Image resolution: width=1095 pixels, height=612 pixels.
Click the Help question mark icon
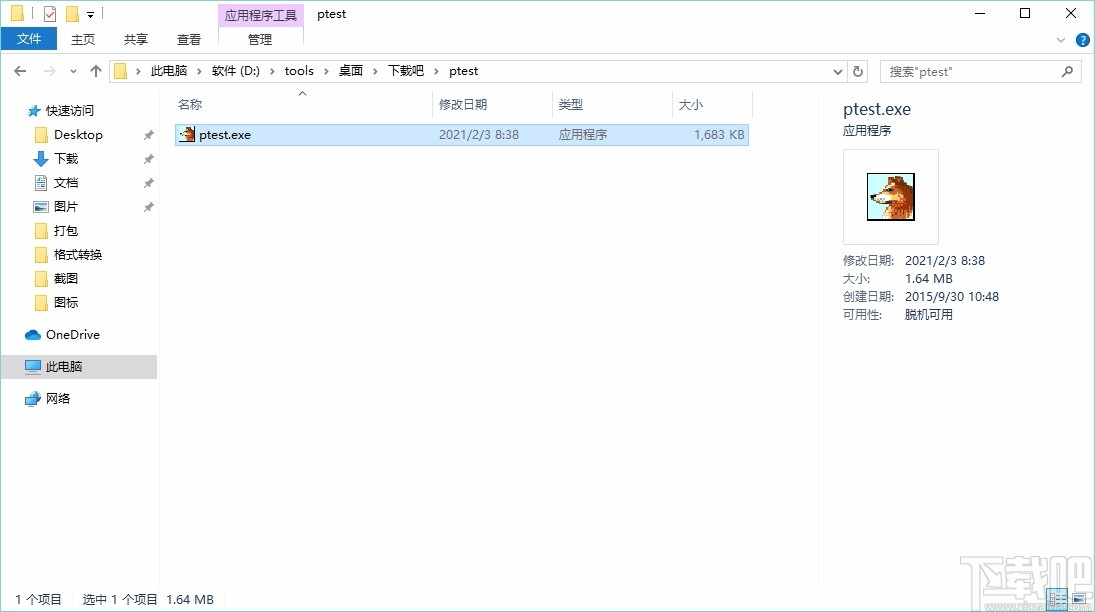pos(1083,40)
